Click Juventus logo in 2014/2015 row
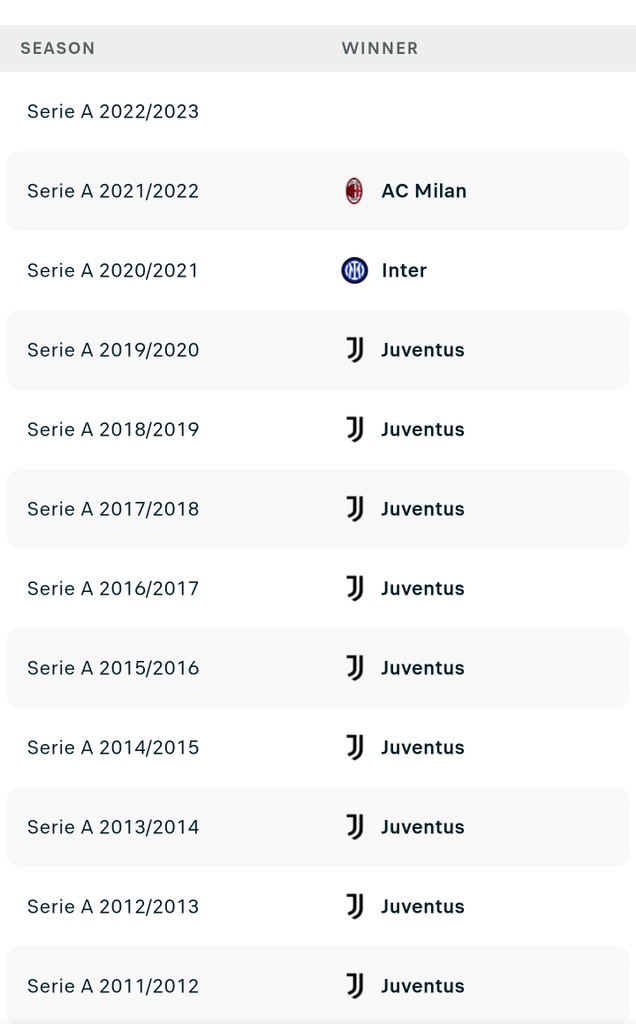Image resolution: width=636 pixels, height=1024 pixels. (x=354, y=747)
